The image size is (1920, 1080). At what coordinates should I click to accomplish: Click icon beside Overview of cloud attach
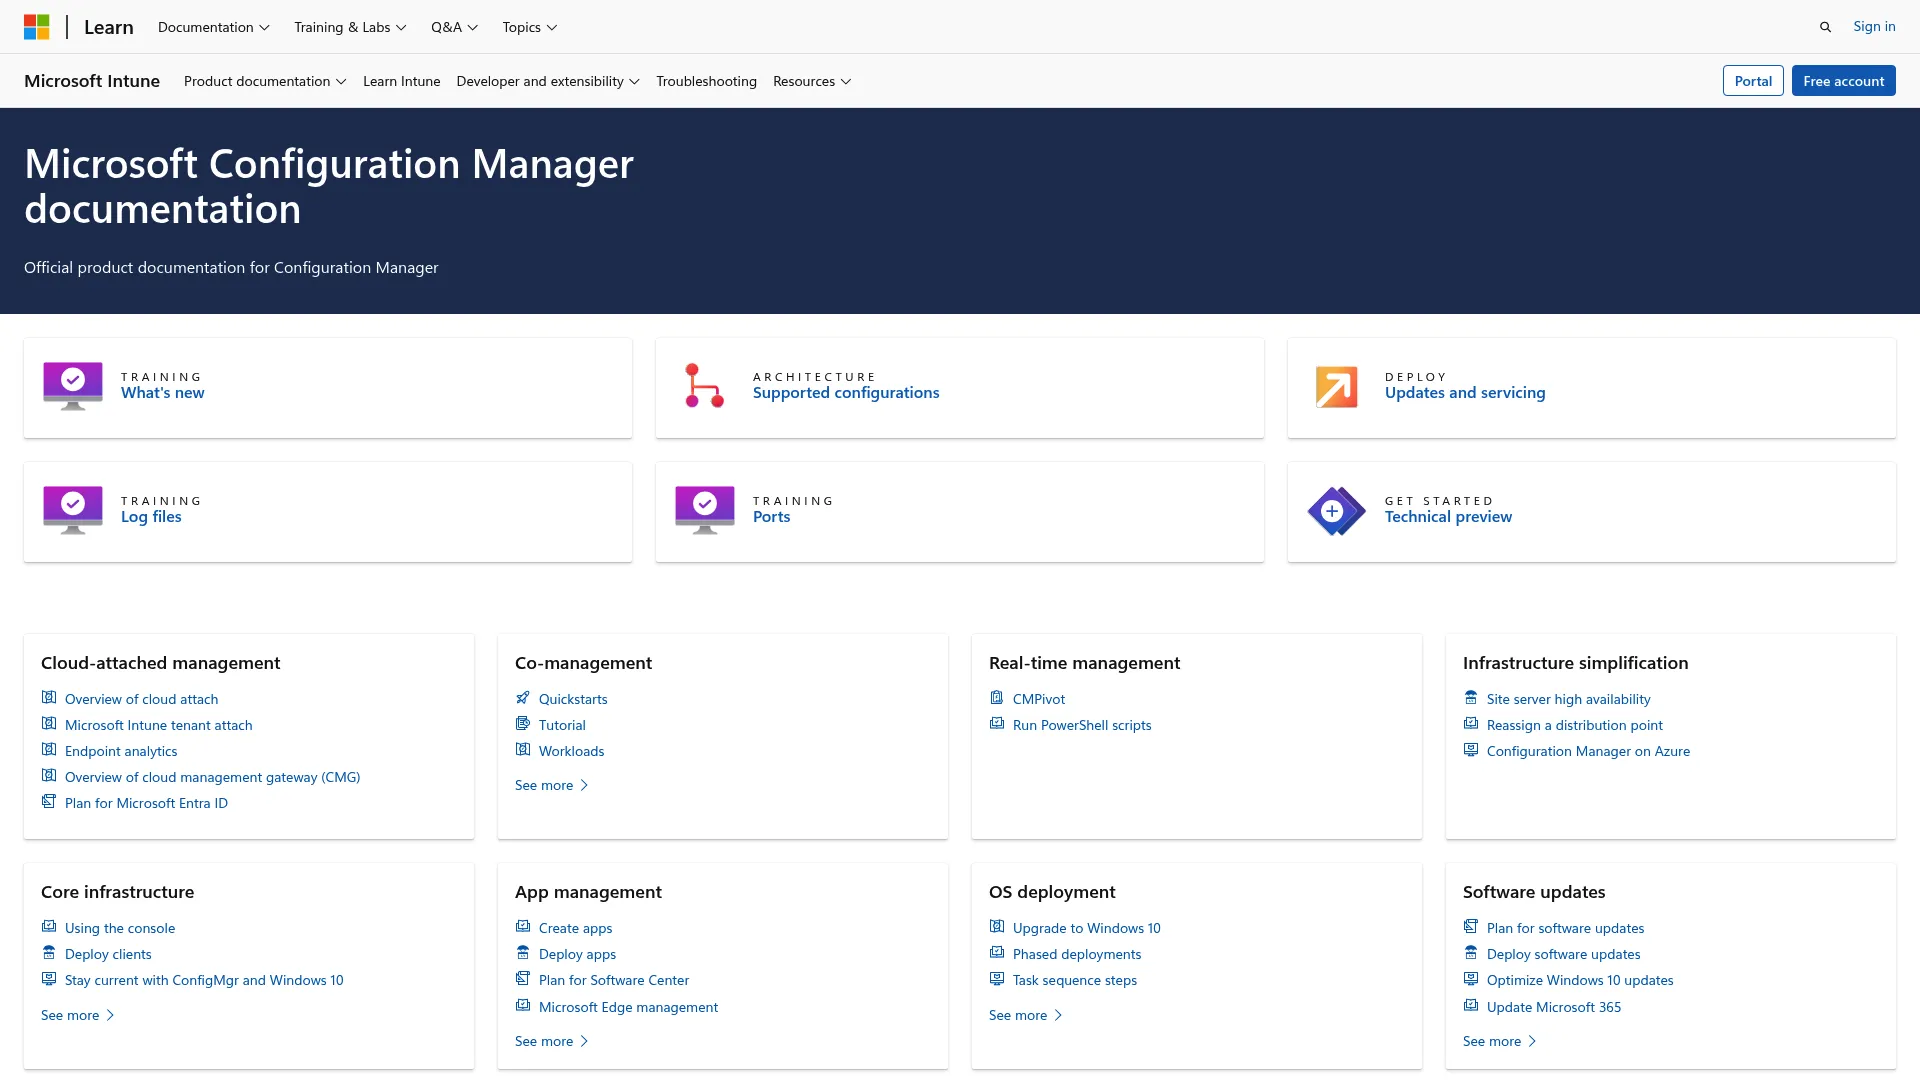49,698
